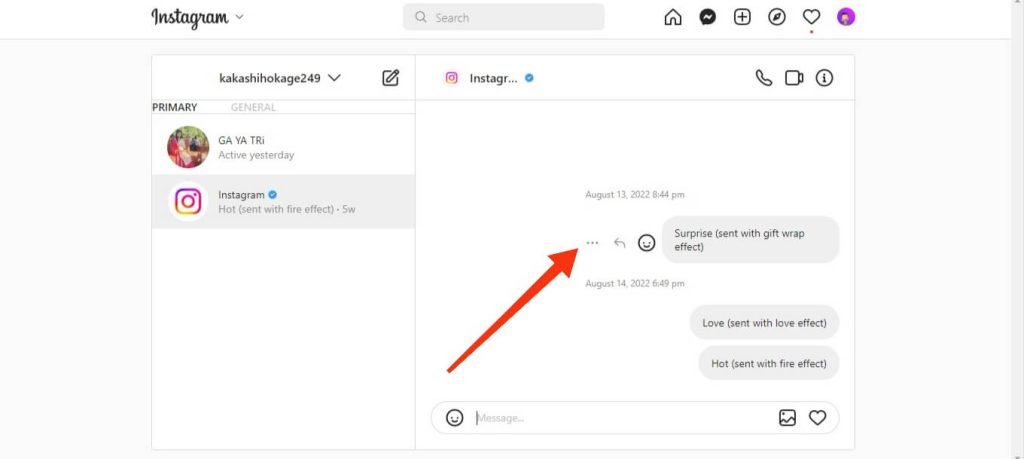Create a new post with plus icon
Screen dimensions: 1024x459
pos(742,18)
